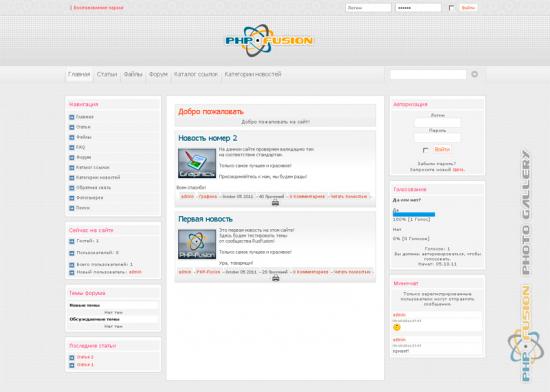Select Статьи in the Навигация panel
Screen dimensions: 550x392
[83, 127]
